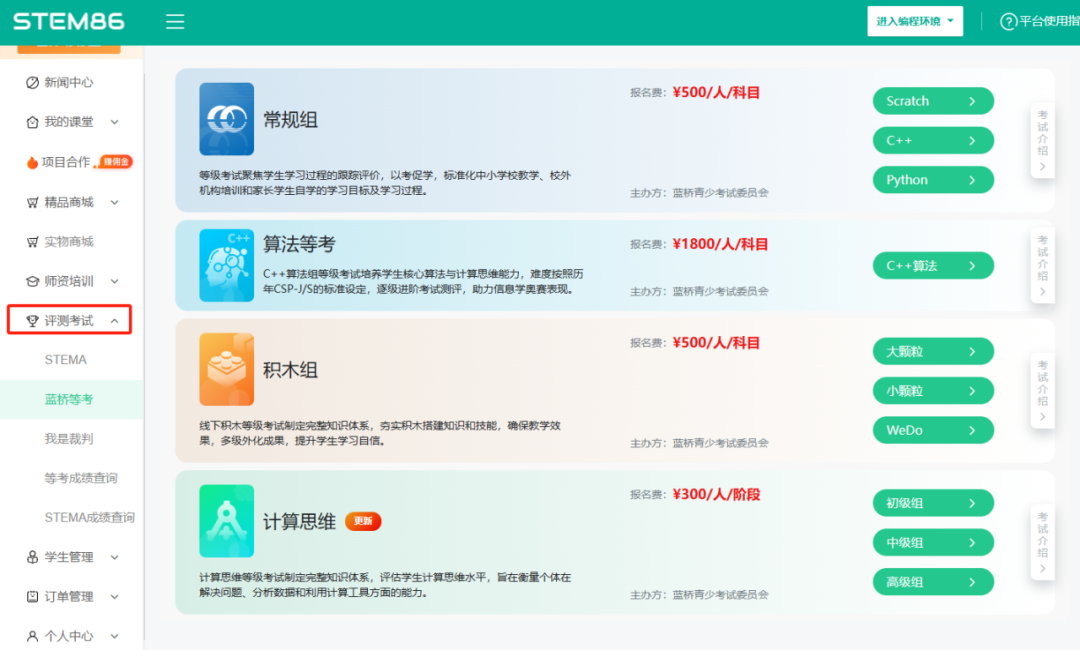
Task: Click the 项目合作 flame icon
Action: (32, 162)
